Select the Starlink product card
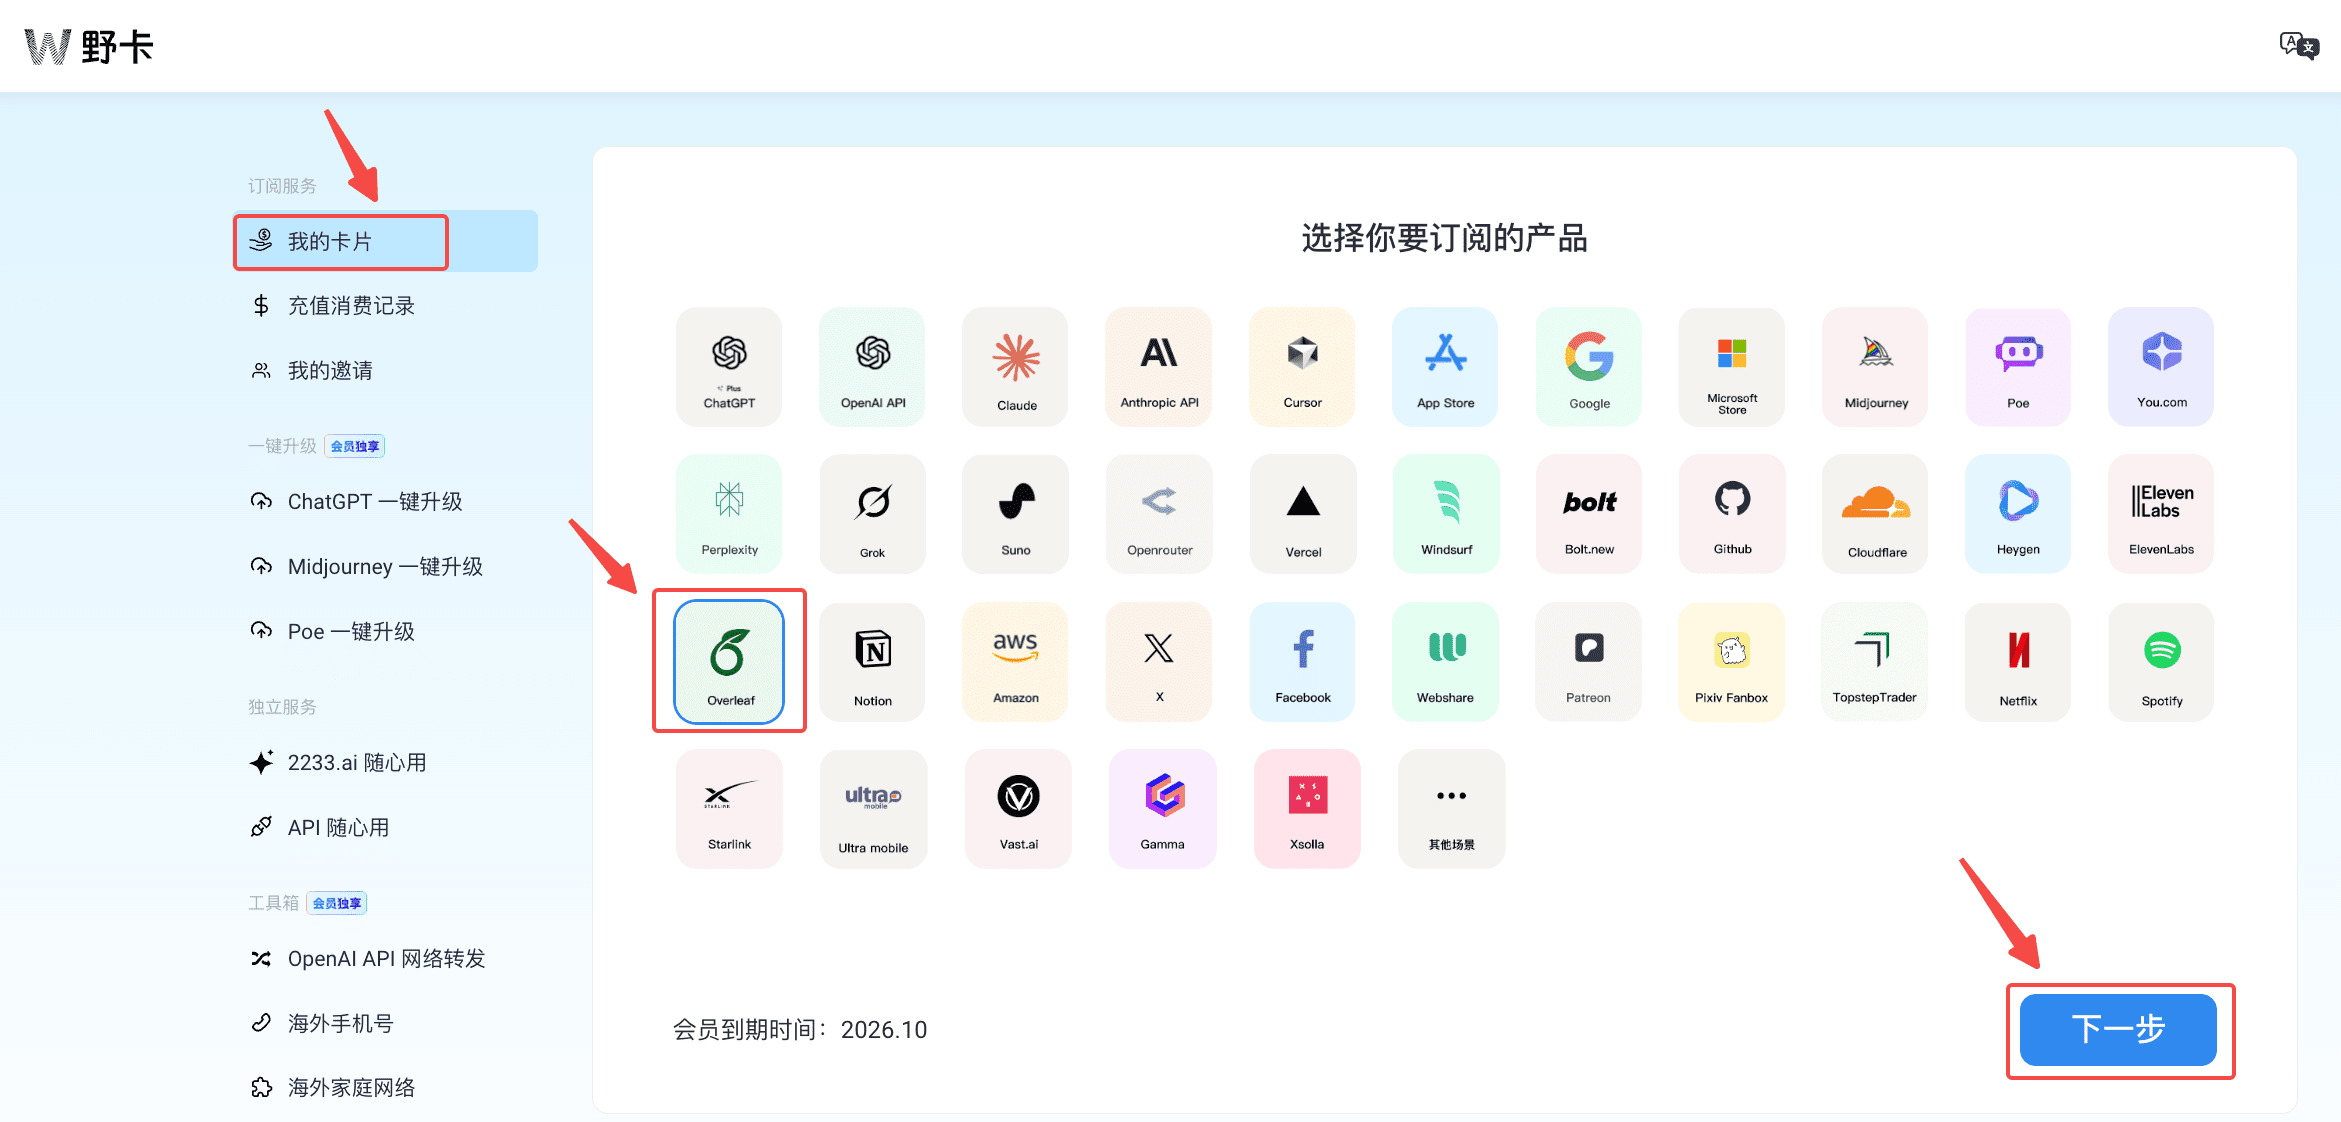2341x1122 pixels. 729,809
